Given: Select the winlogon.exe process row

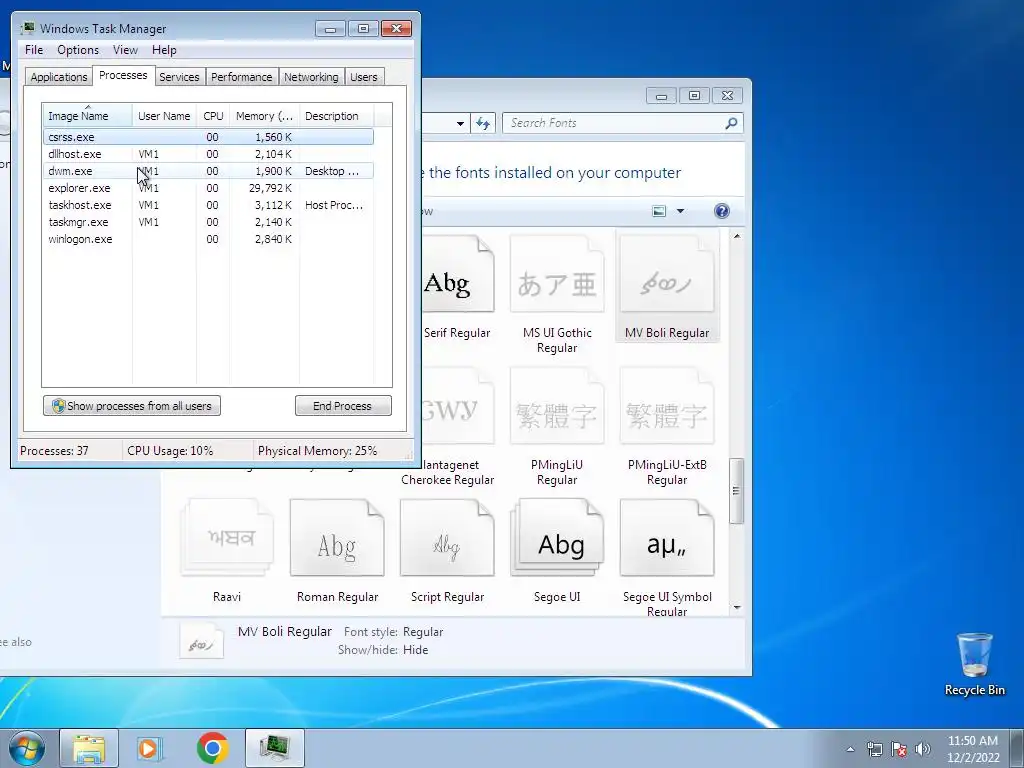Looking at the screenshot, I should (208, 239).
